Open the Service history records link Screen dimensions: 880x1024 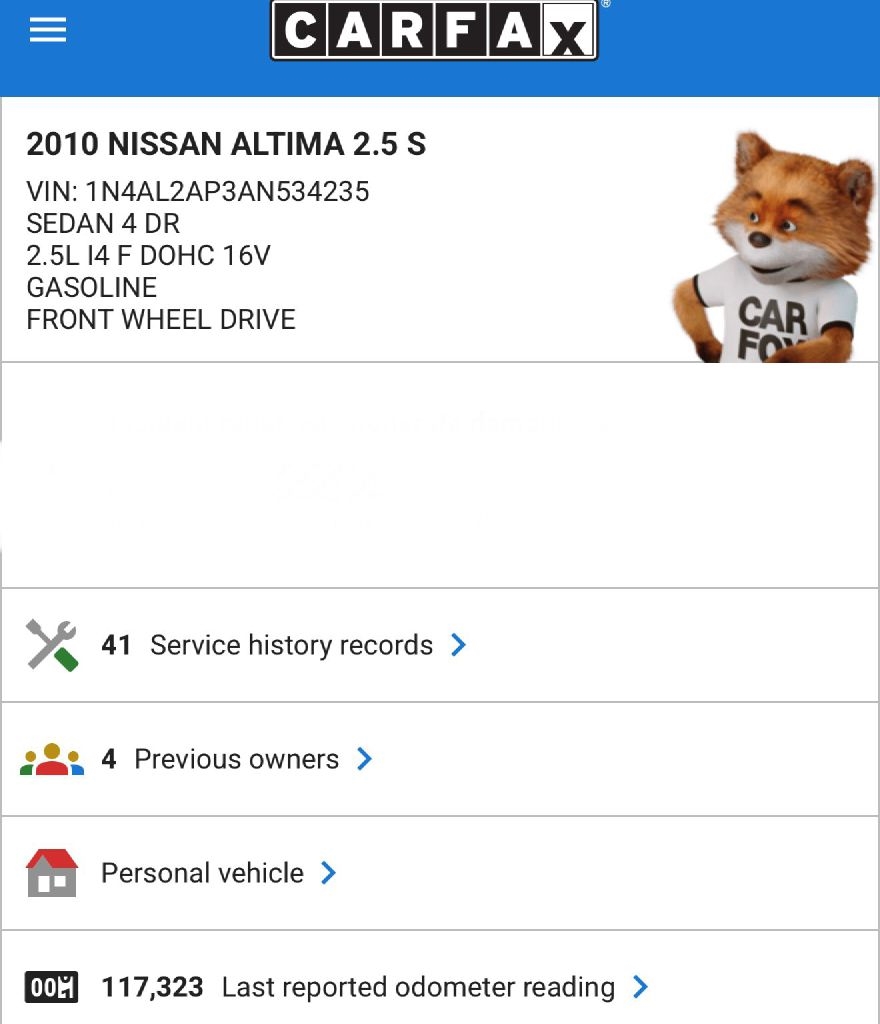click(291, 645)
